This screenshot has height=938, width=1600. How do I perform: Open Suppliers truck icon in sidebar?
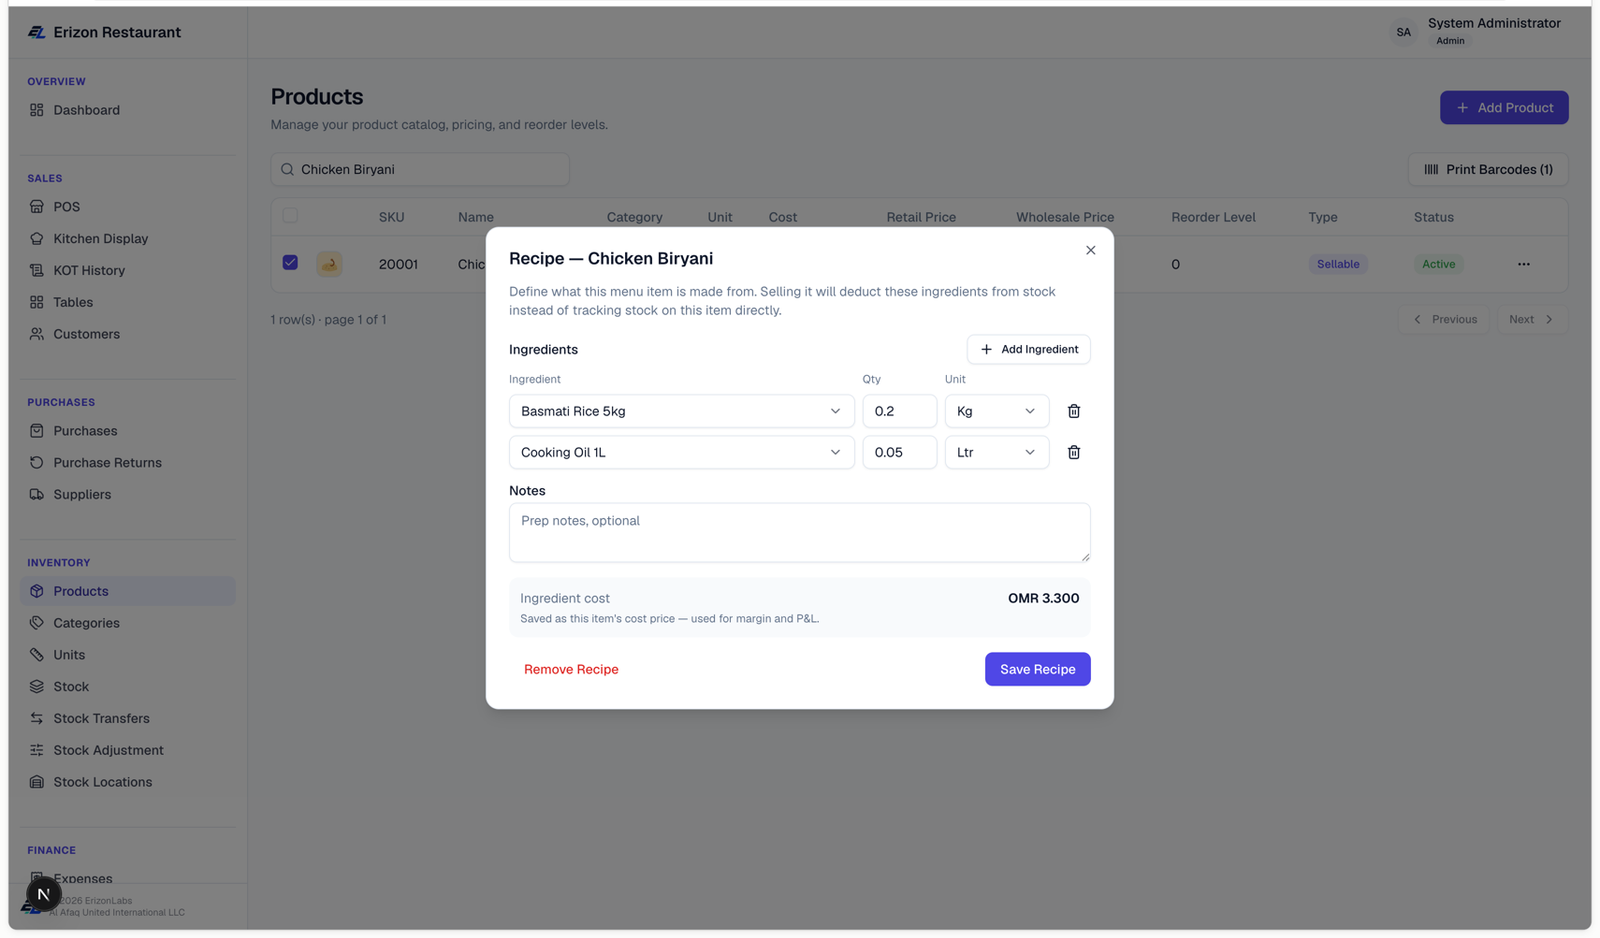click(37, 495)
